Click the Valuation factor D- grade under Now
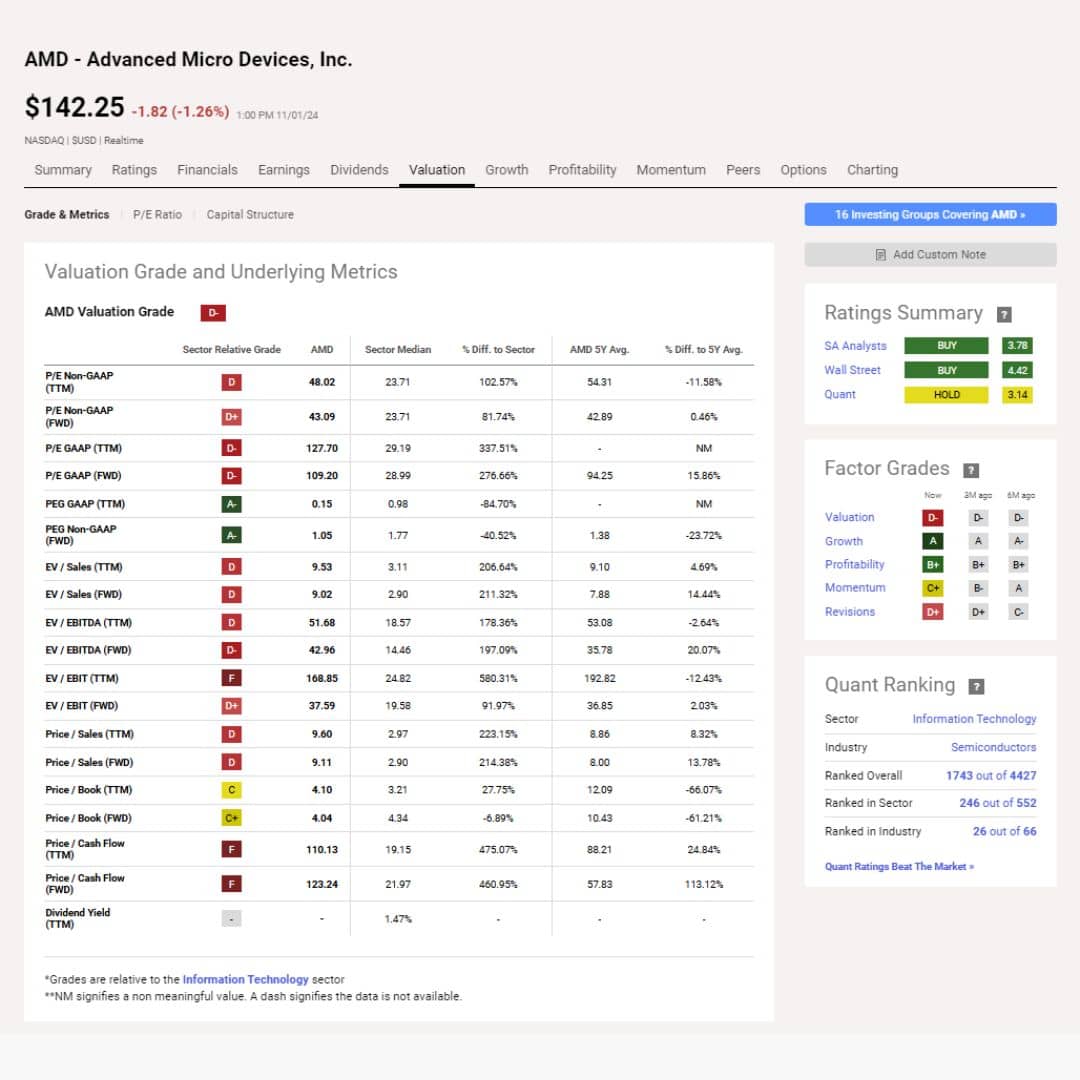 coord(933,518)
